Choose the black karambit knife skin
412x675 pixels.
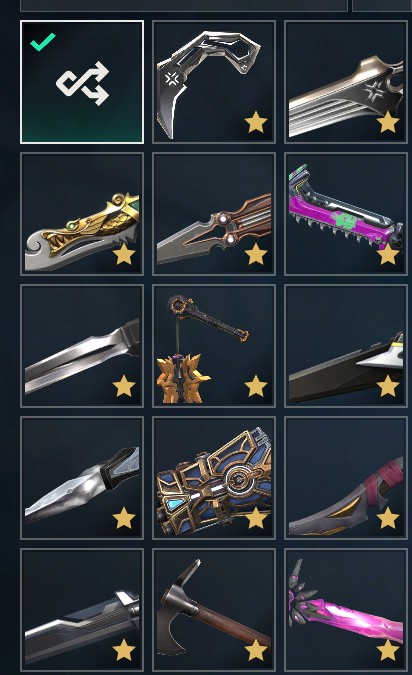214,82
